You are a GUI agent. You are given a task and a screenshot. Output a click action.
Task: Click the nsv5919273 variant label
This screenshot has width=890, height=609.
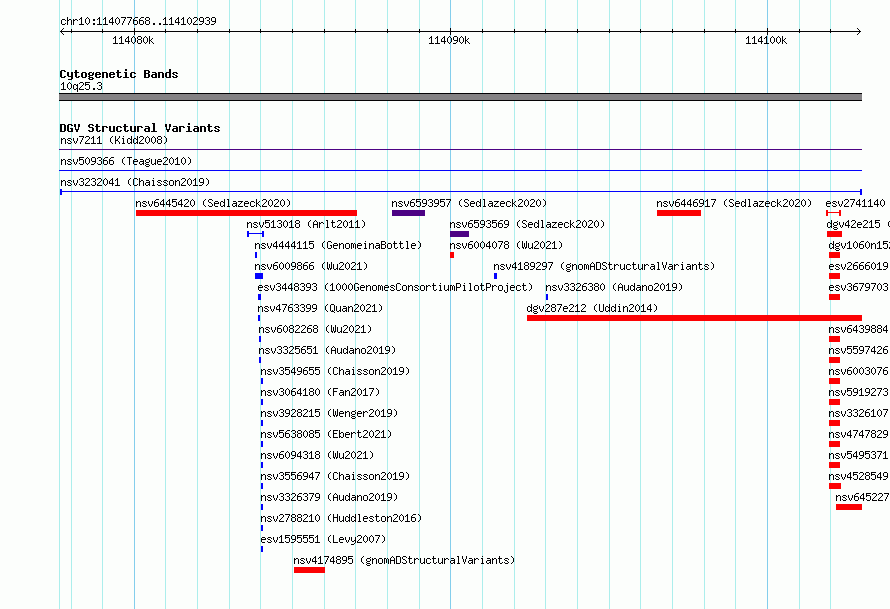tap(859, 392)
